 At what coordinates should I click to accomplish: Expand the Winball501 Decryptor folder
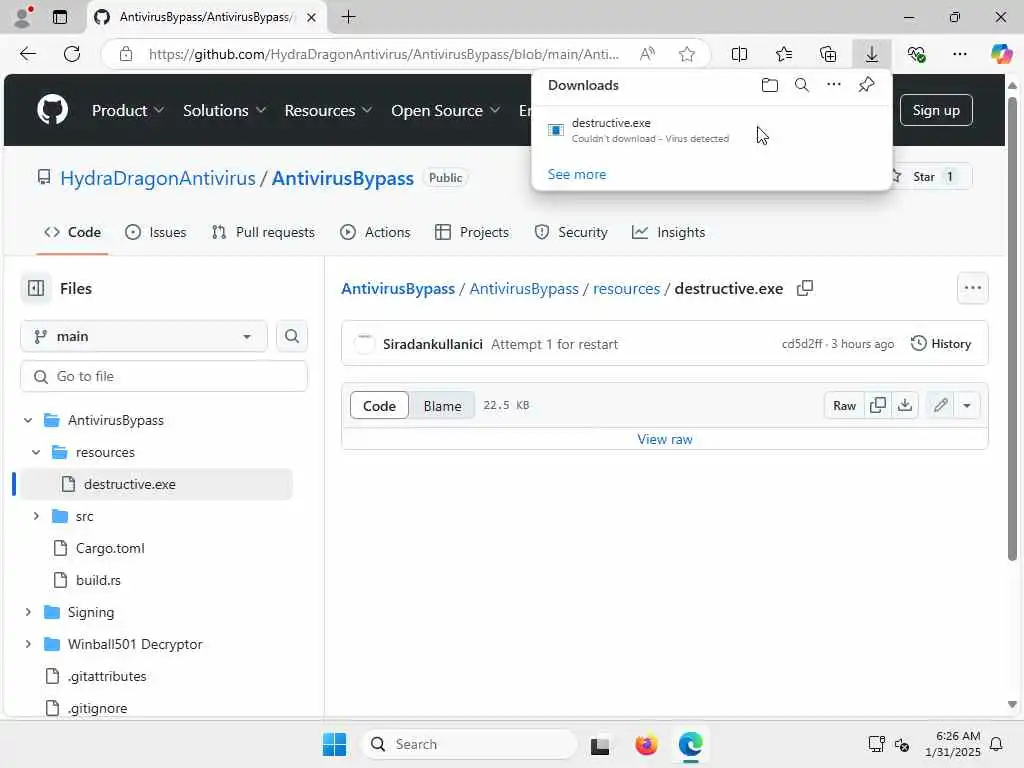click(x=28, y=644)
